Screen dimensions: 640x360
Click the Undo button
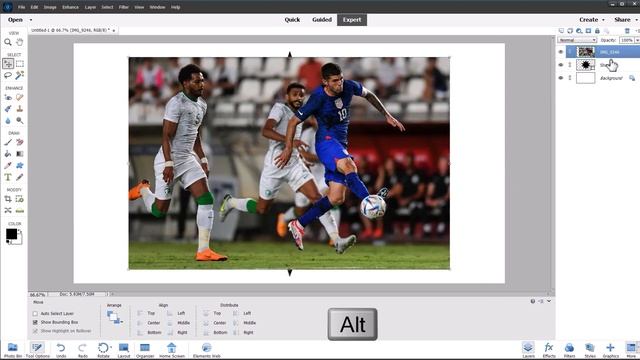pos(61,350)
